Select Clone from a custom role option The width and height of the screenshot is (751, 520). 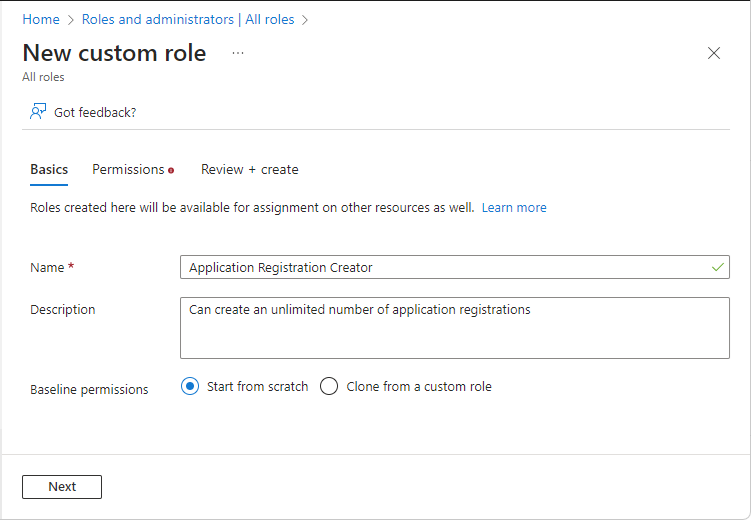tap(329, 387)
